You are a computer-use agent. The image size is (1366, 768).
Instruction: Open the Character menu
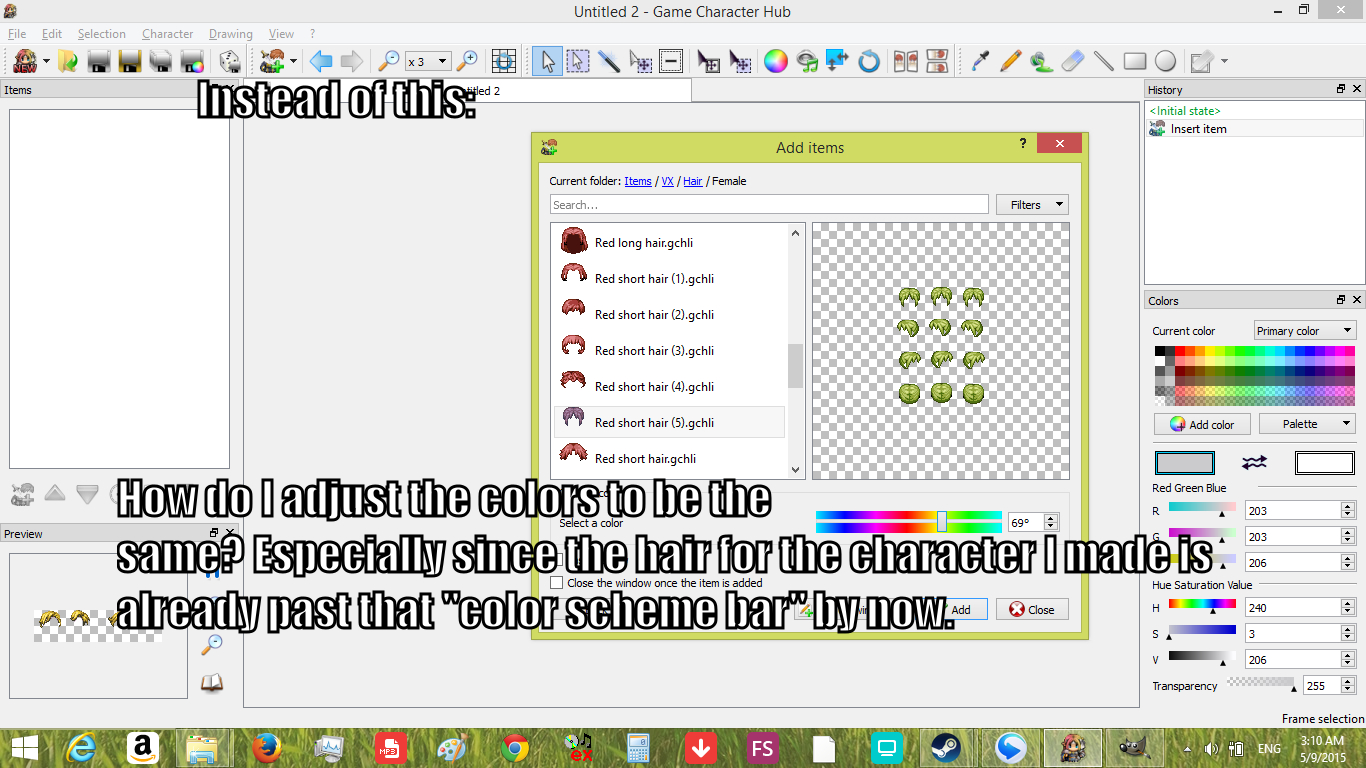(167, 34)
